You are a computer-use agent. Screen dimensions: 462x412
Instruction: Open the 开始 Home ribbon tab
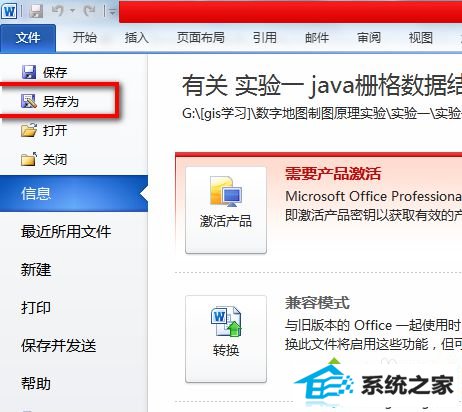coord(85,37)
